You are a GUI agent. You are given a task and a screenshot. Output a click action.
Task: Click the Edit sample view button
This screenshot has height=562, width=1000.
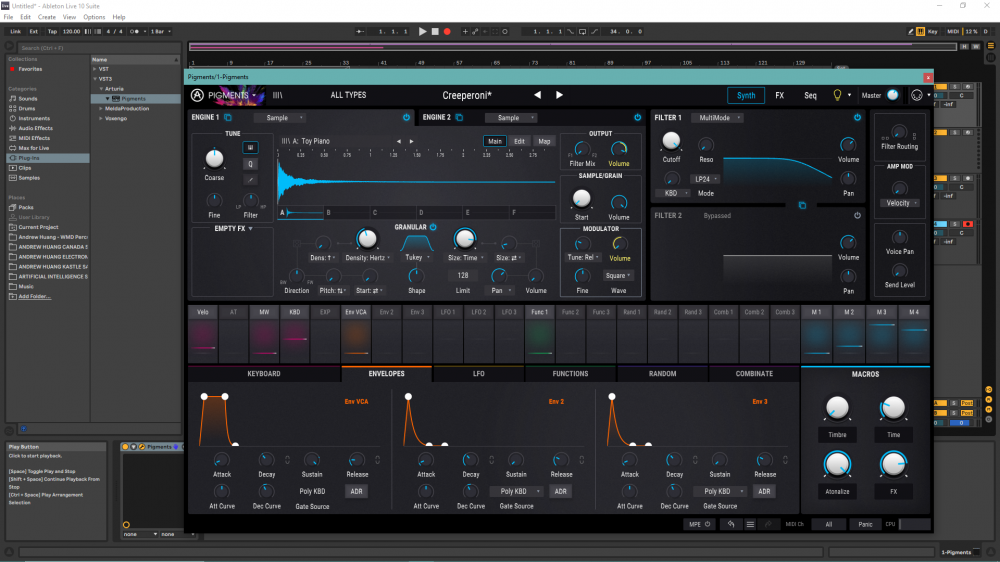click(x=519, y=142)
